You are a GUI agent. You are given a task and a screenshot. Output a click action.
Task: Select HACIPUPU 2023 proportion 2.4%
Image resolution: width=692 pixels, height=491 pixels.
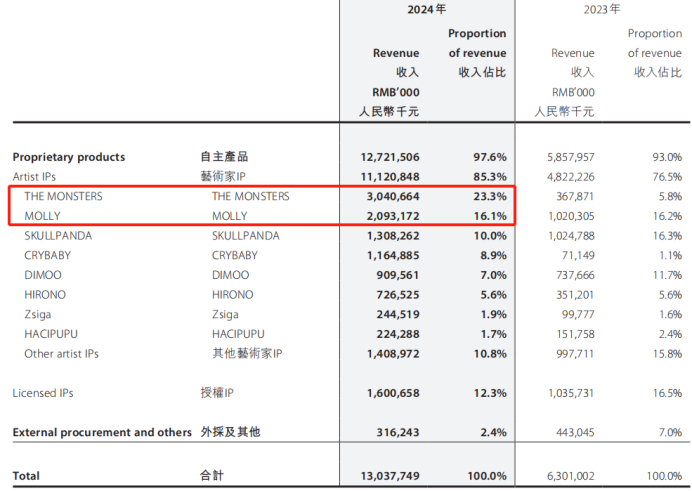(x=670, y=334)
